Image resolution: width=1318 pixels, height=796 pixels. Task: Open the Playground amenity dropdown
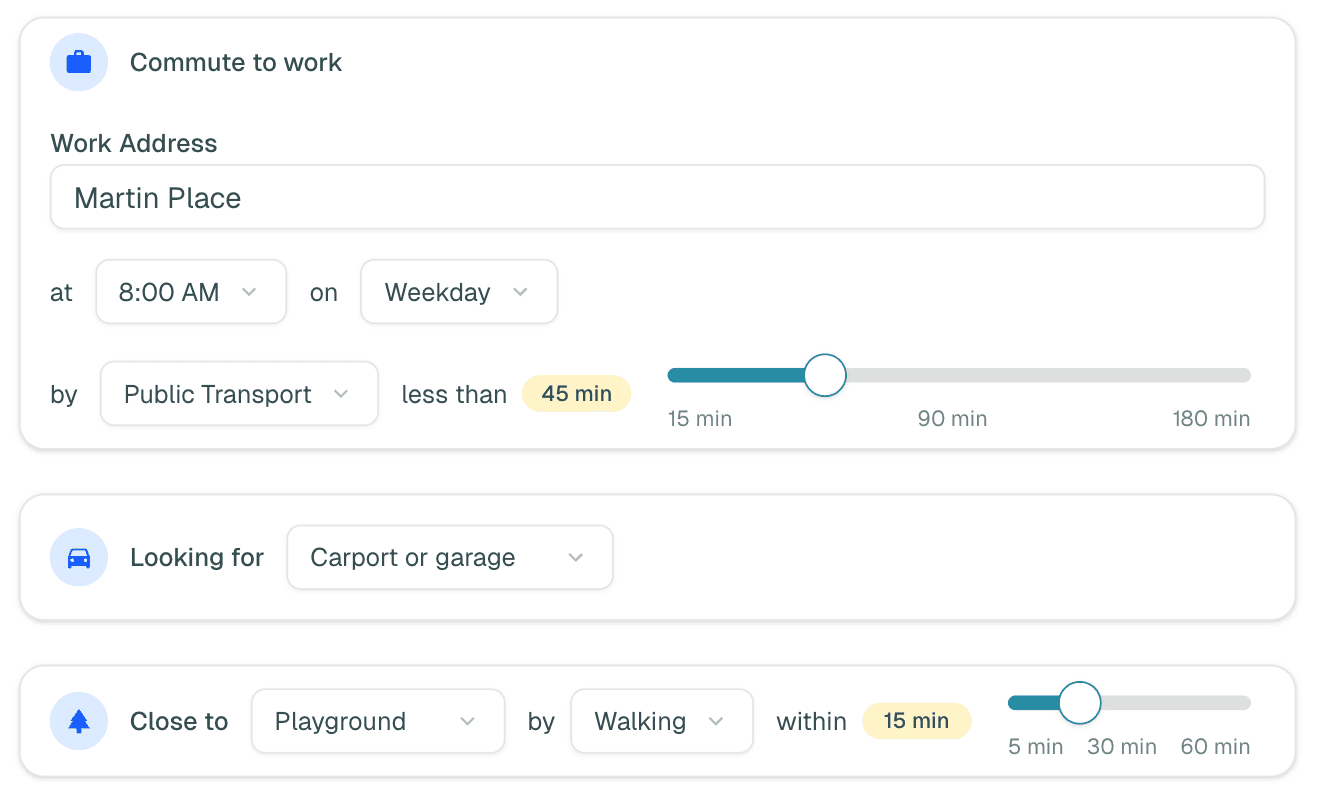pyautogui.click(x=377, y=722)
